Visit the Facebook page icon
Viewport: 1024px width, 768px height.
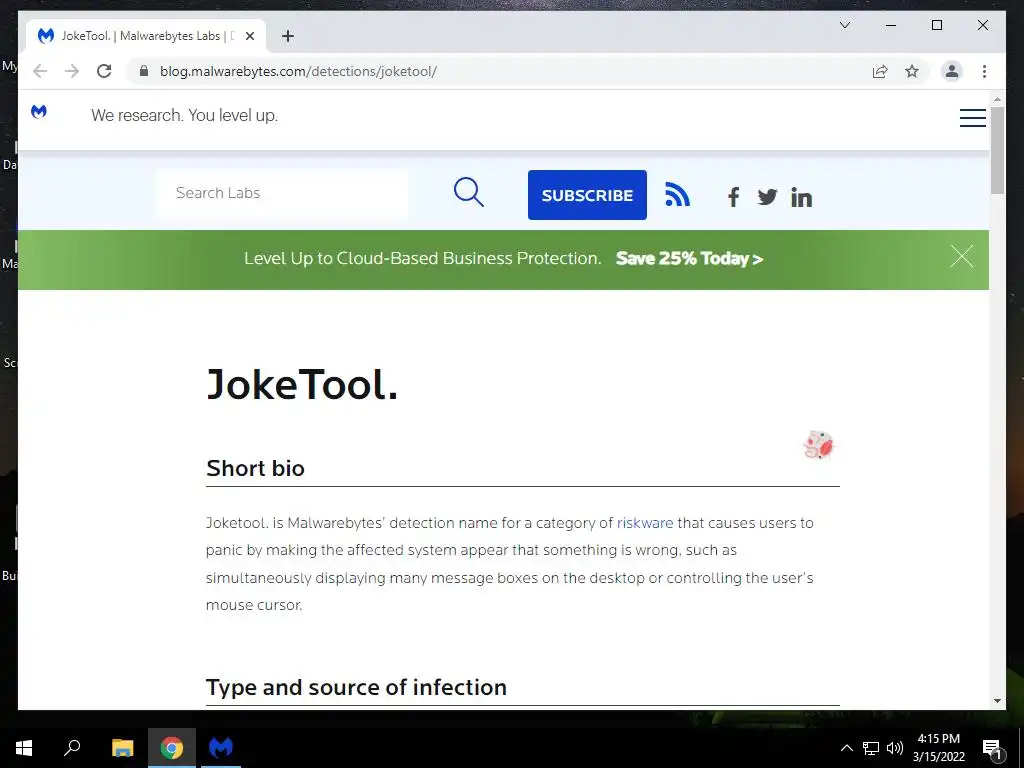click(x=733, y=197)
